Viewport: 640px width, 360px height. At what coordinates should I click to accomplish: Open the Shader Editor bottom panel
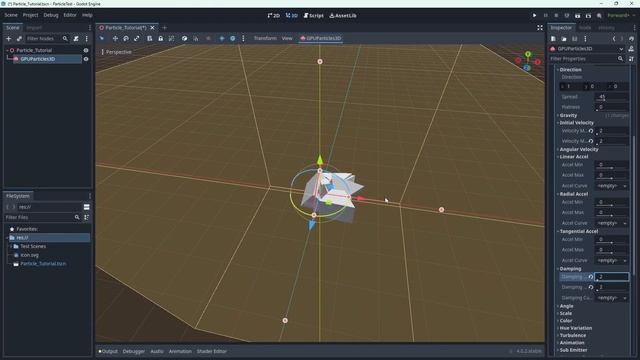[x=211, y=351]
